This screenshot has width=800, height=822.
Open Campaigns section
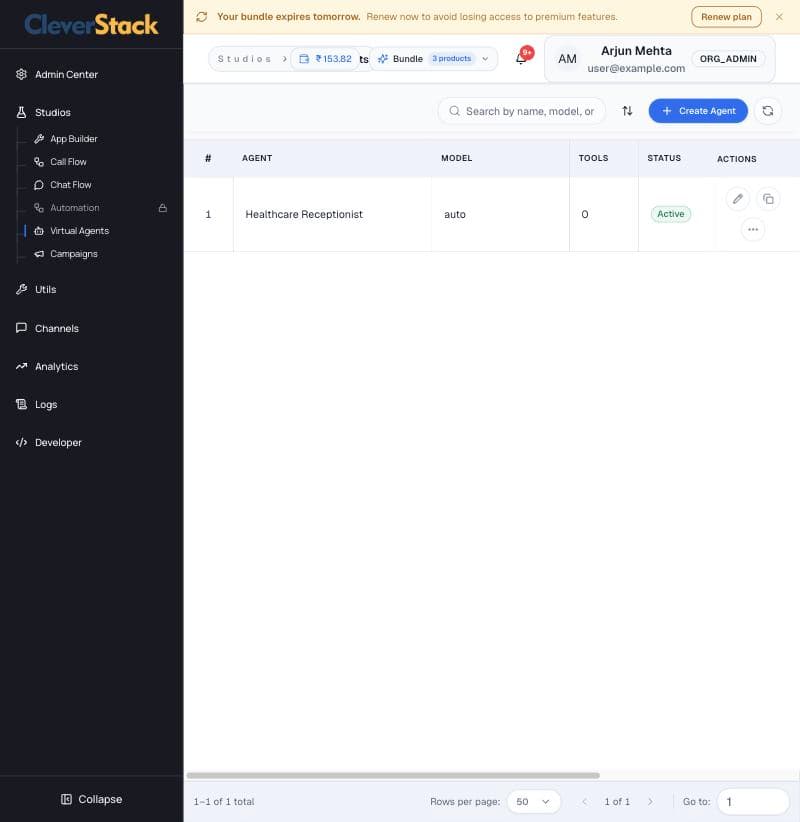click(x=73, y=254)
